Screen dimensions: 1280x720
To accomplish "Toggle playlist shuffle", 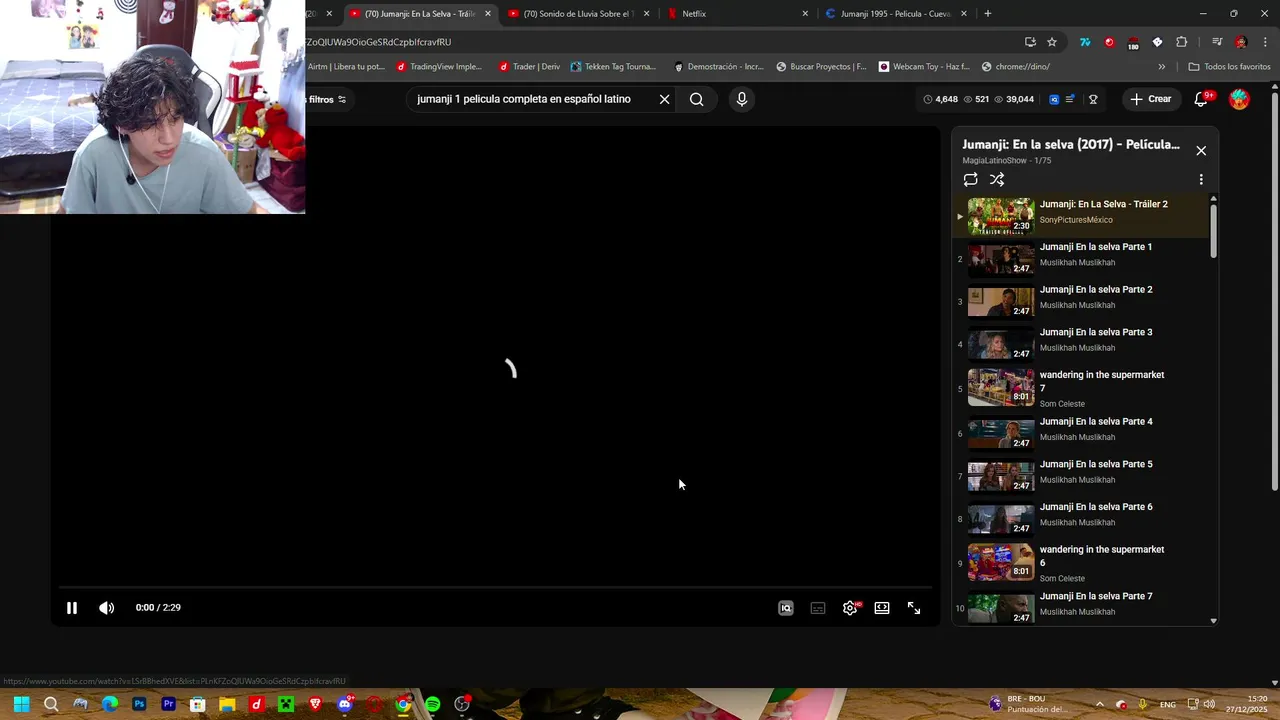I will pos(997,180).
